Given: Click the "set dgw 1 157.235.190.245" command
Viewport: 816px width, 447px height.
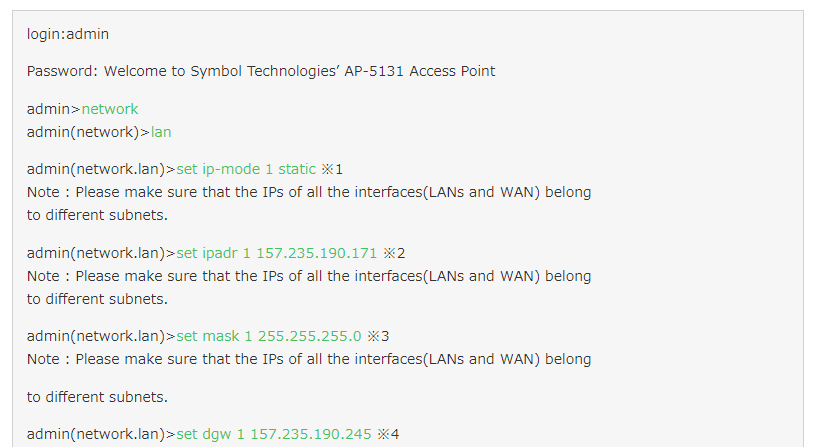Looking at the screenshot, I should pos(274,434).
